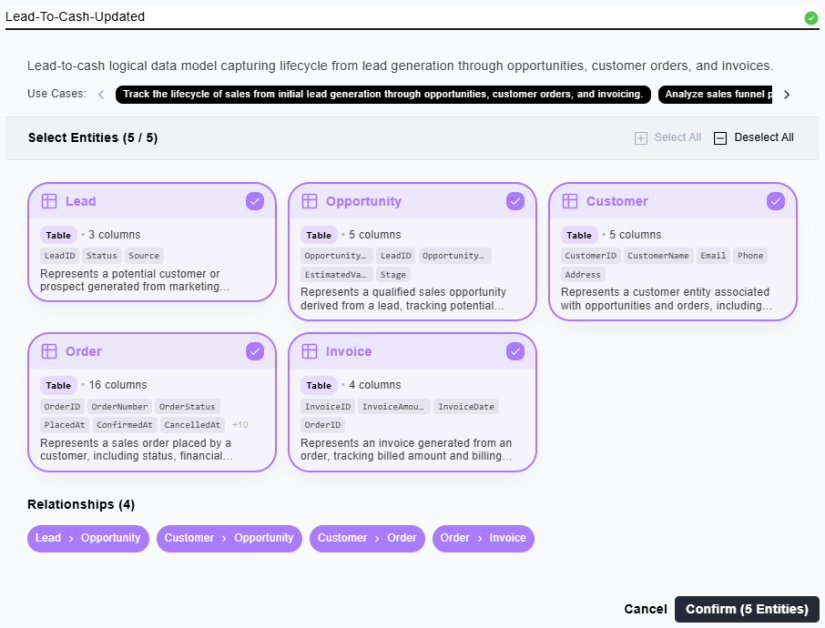Click the Table badge on Opportunity card
The height and width of the screenshot is (628, 825).
tap(319, 235)
